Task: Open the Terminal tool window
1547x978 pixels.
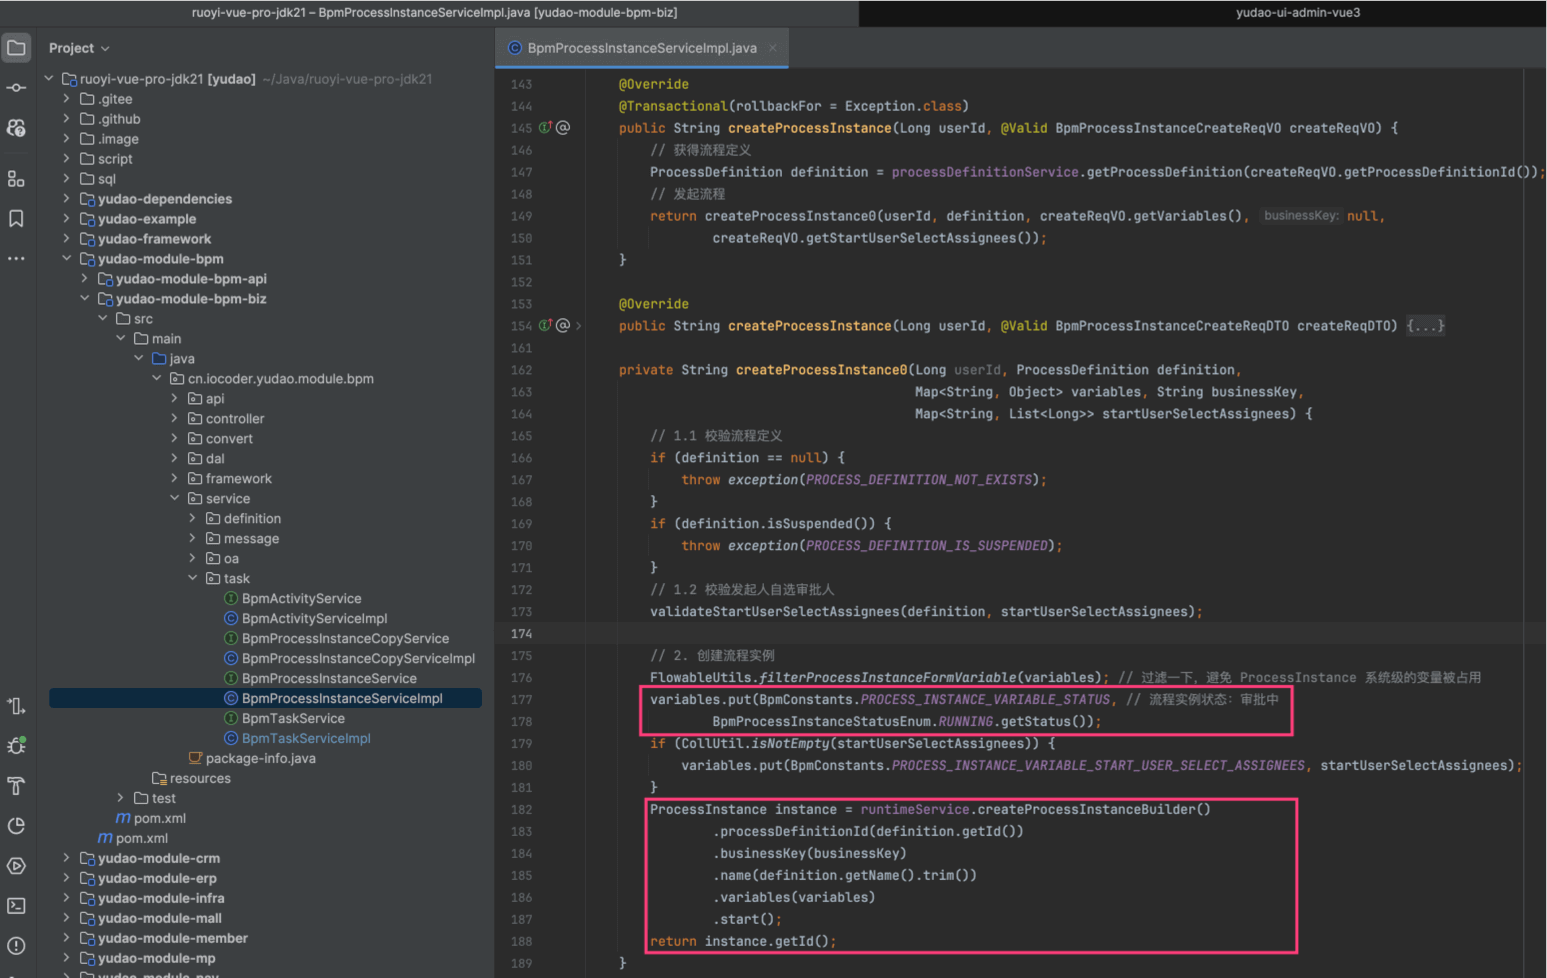Action: point(16,906)
